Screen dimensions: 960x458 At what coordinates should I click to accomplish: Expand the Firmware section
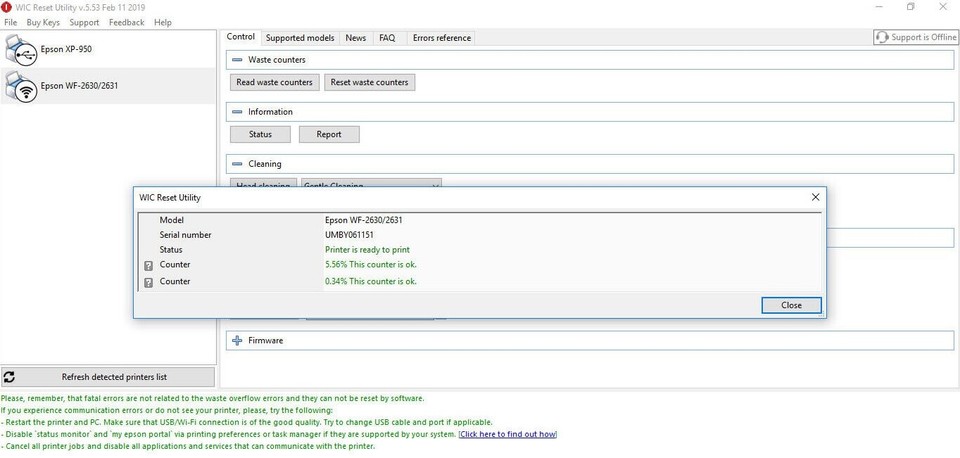[237, 340]
